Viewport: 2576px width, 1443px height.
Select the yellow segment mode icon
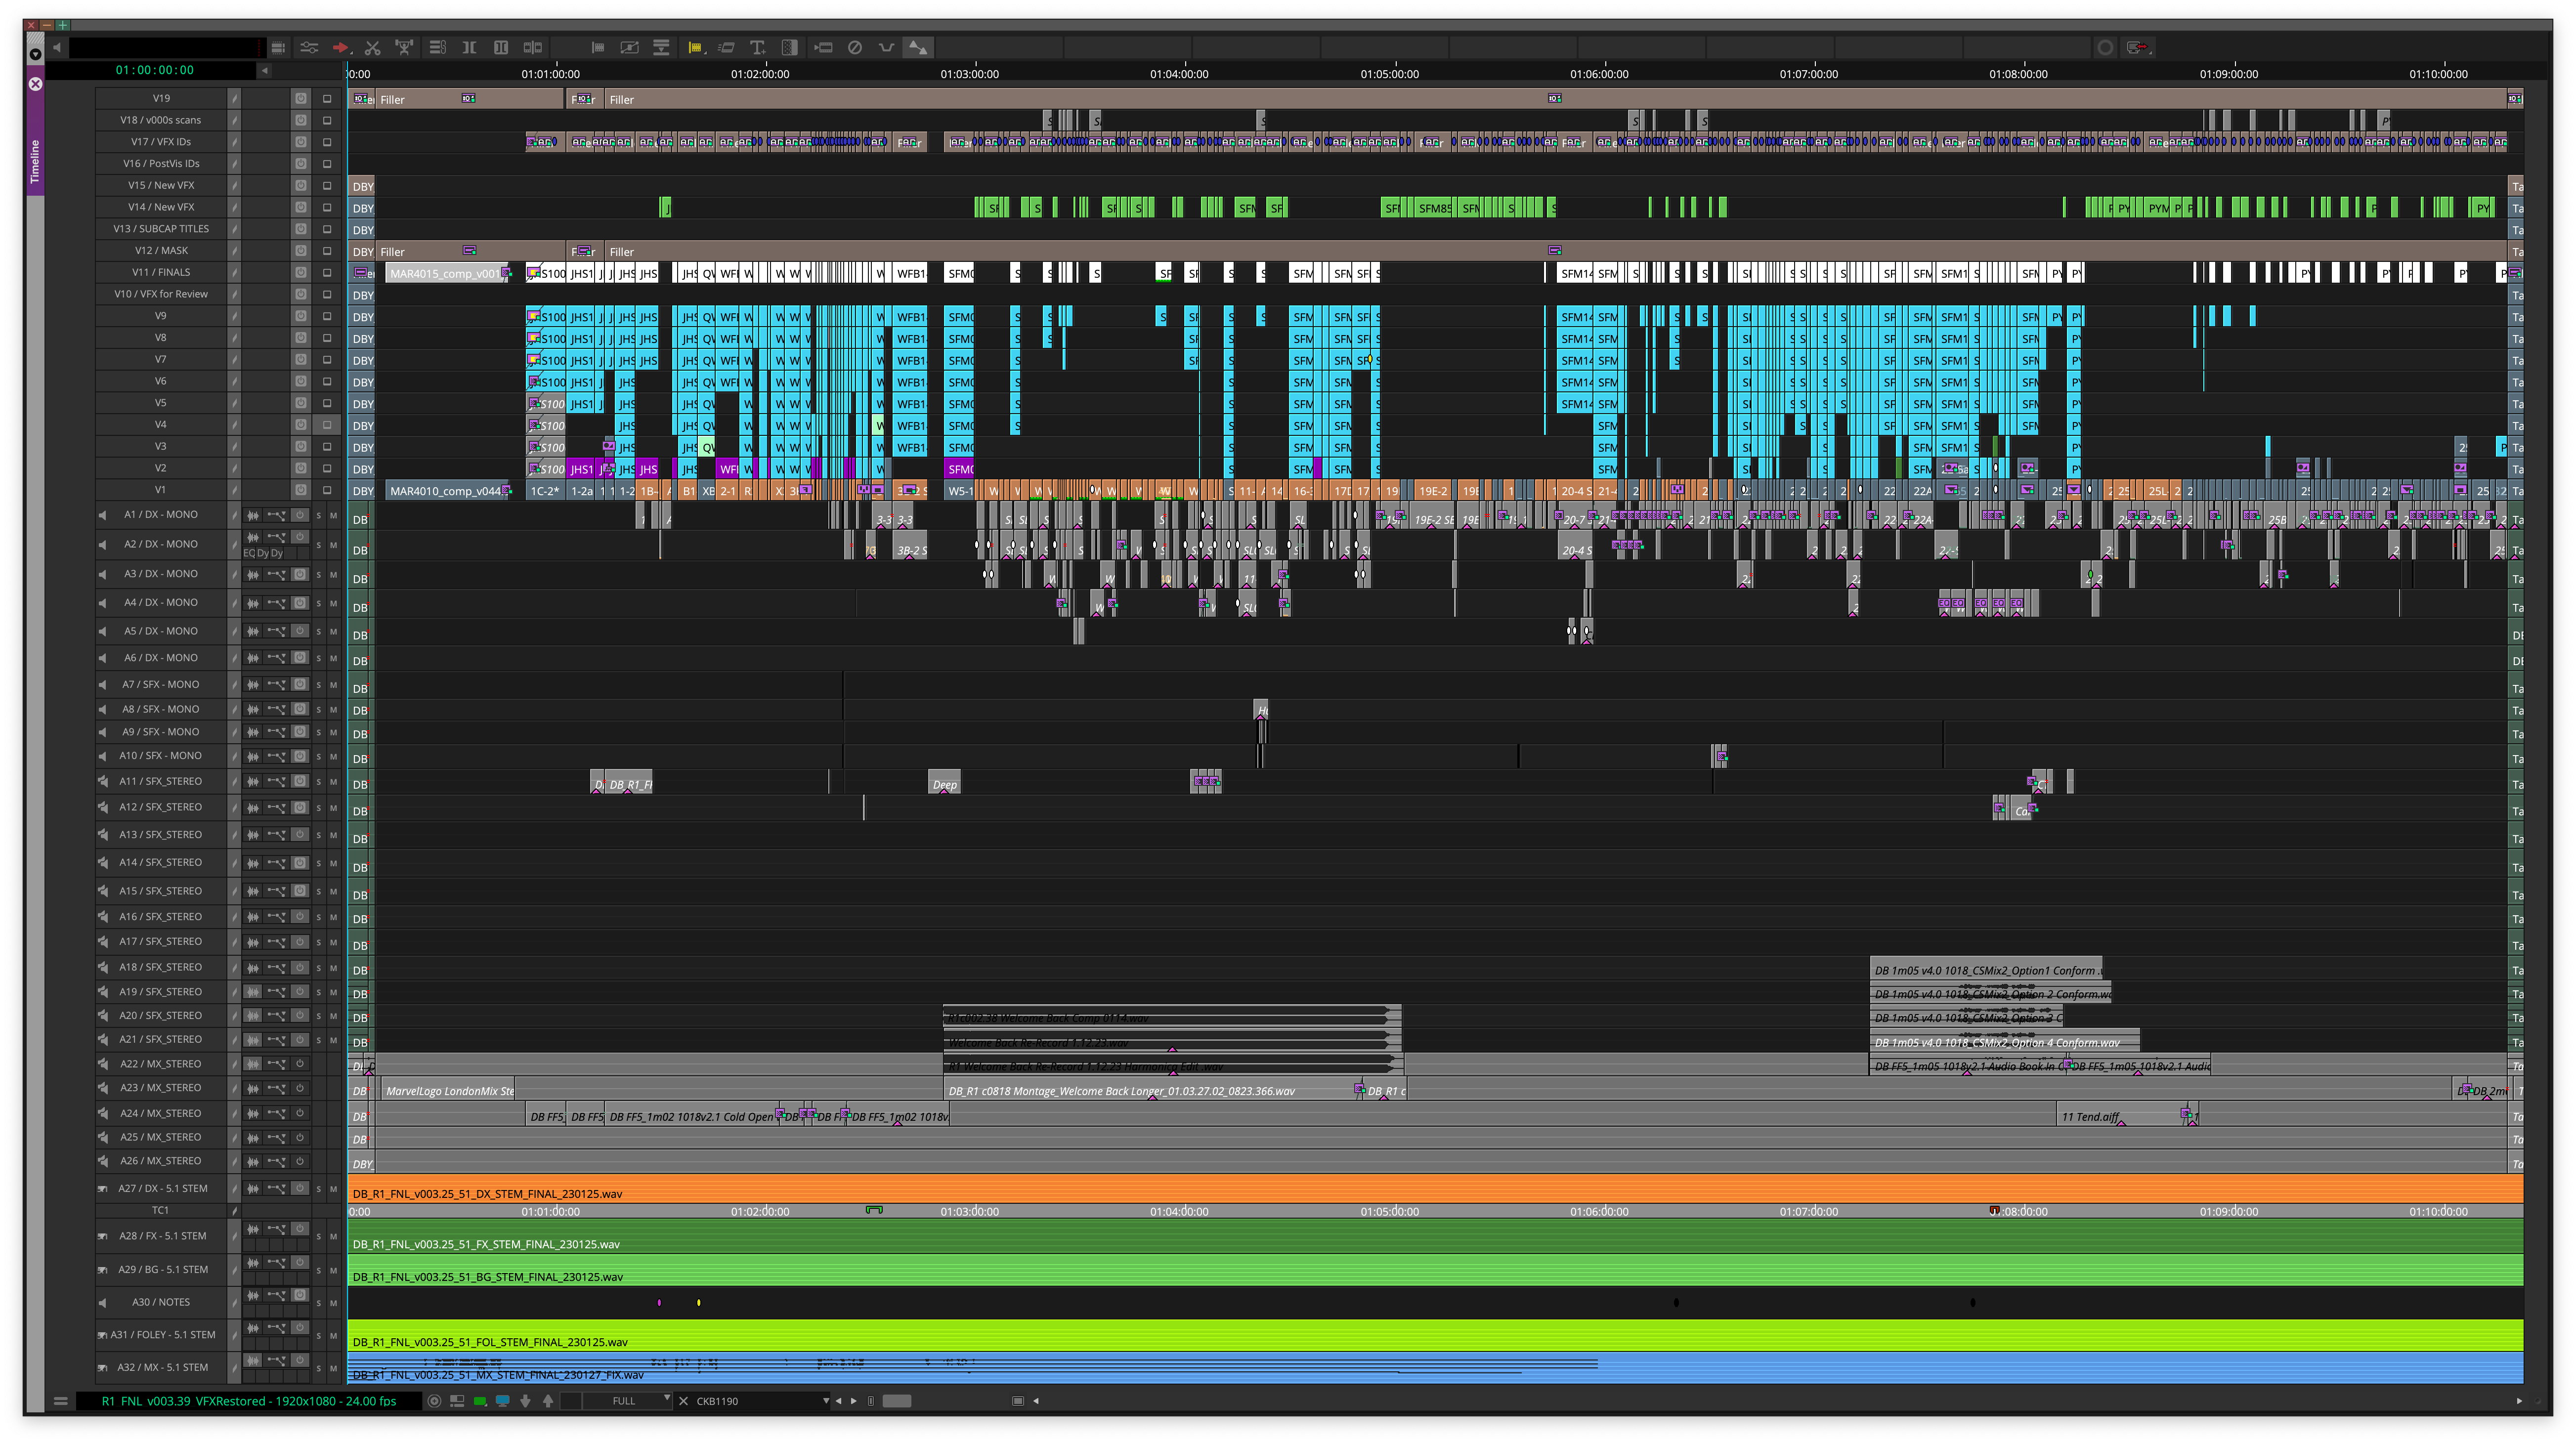(x=695, y=47)
